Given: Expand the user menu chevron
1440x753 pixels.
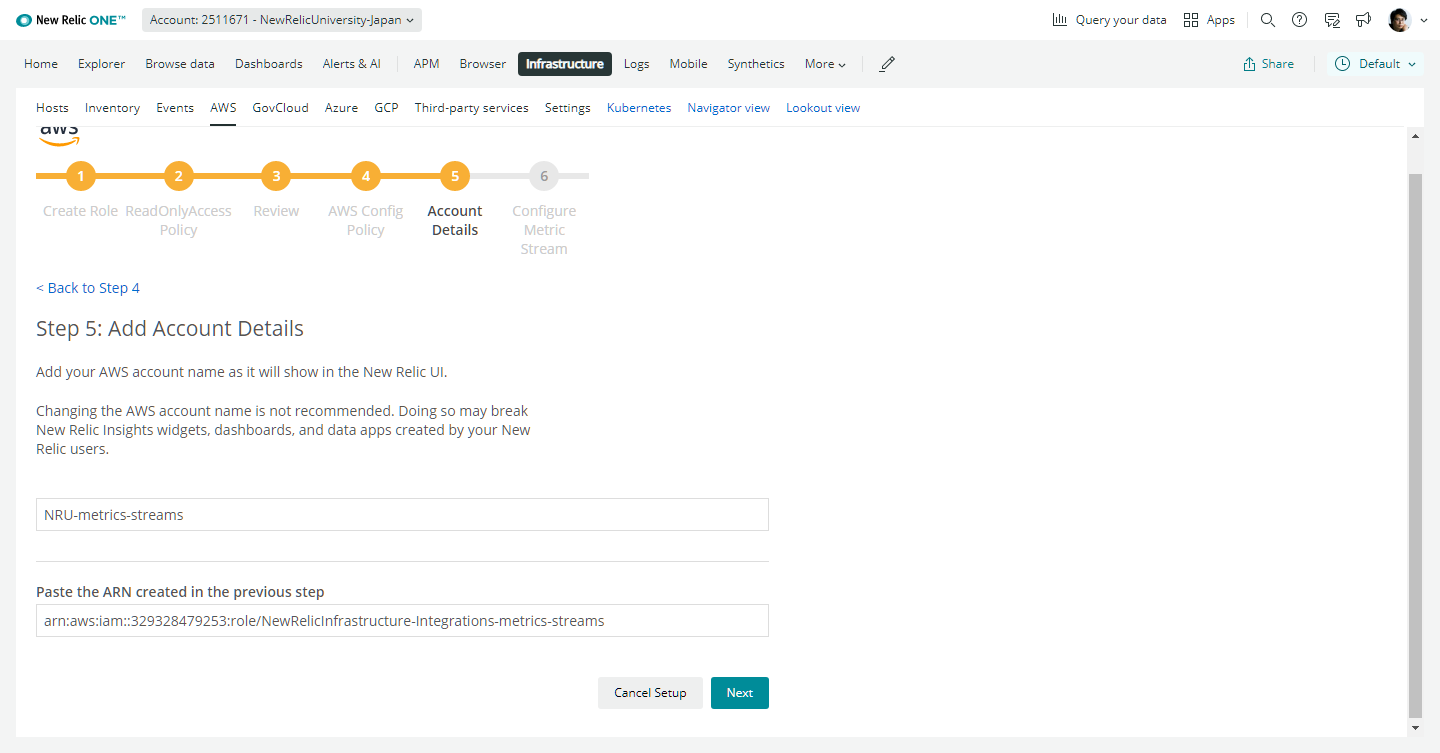Looking at the screenshot, I should click(1424, 20).
